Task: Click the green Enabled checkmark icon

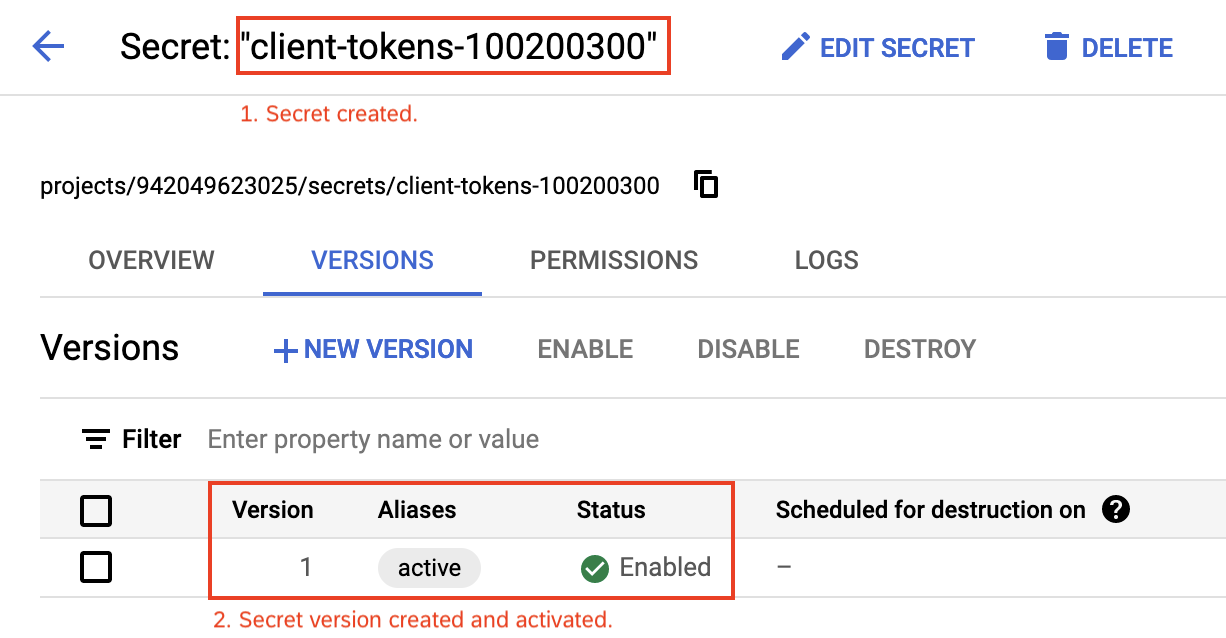Action: (594, 568)
